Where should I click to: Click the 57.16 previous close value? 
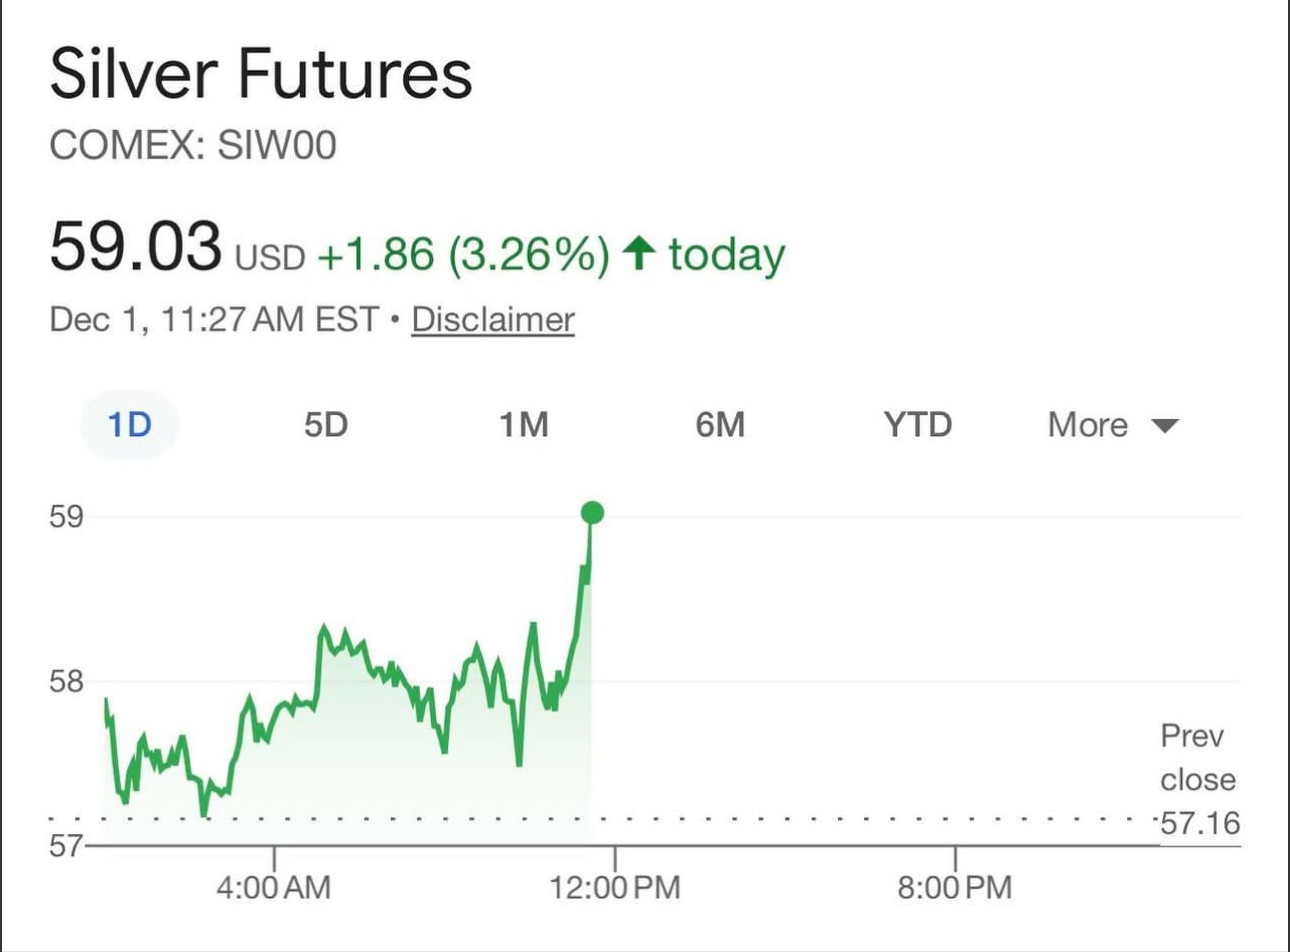coord(1200,823)
